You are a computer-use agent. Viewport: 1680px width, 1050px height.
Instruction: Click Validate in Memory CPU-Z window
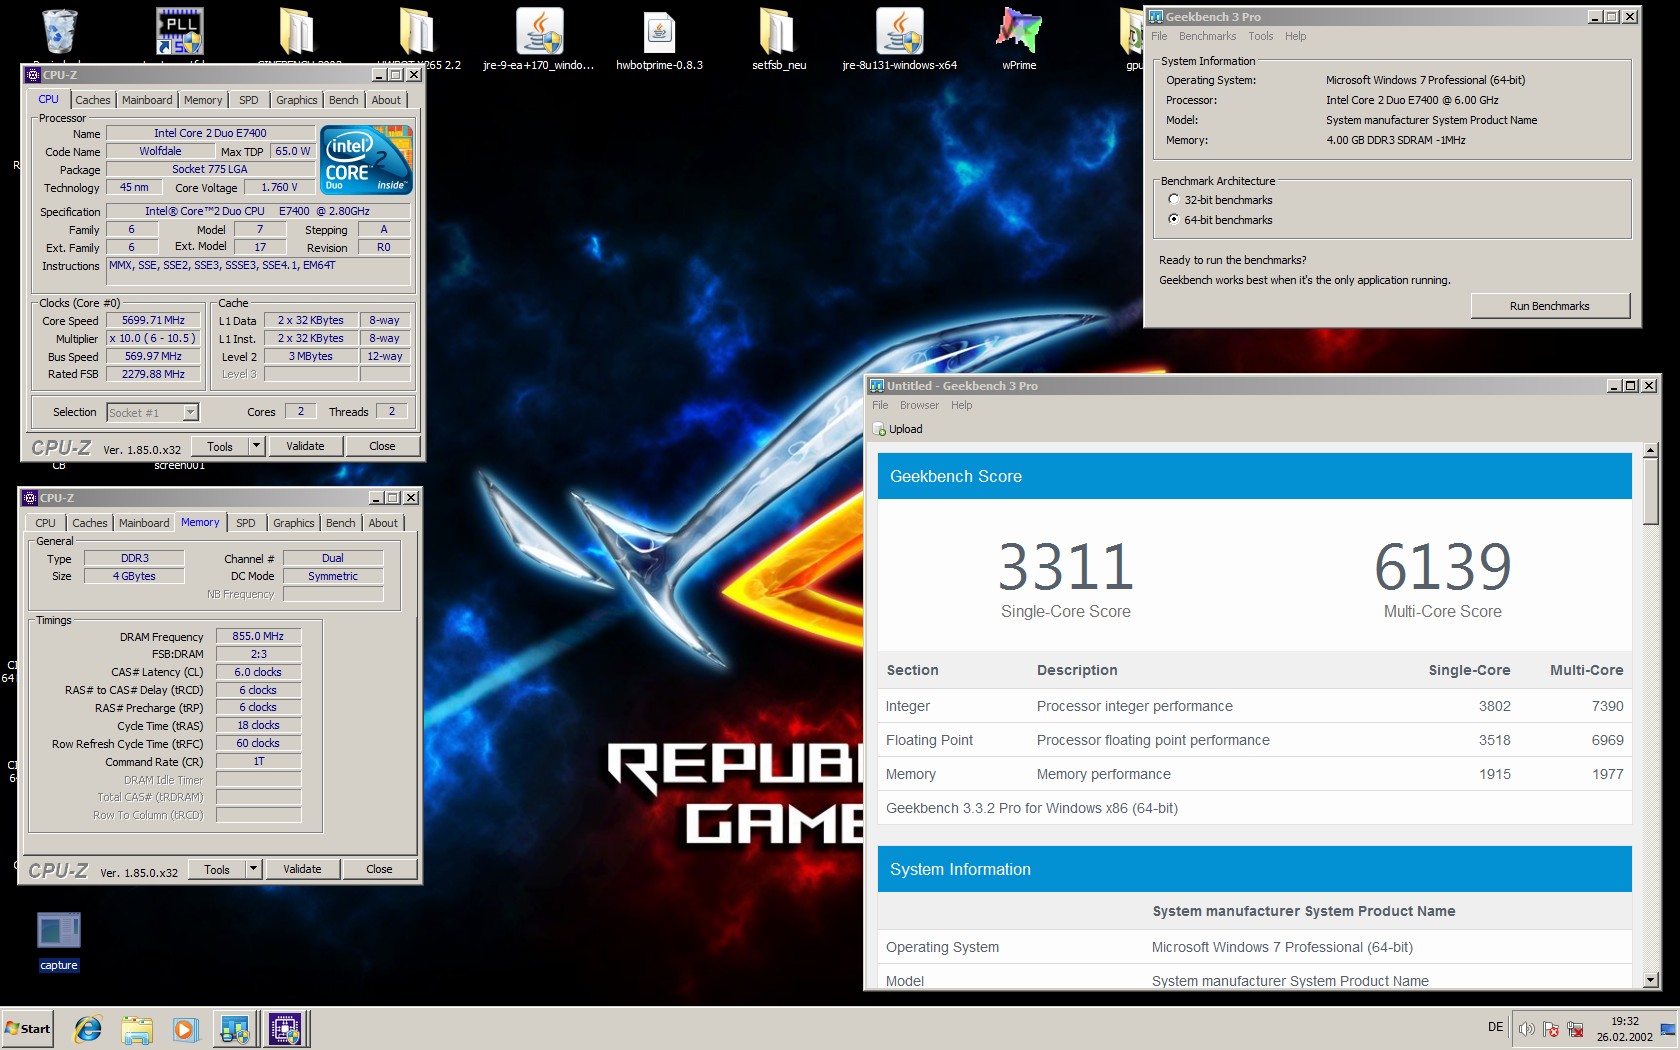[x=302, y=869]
